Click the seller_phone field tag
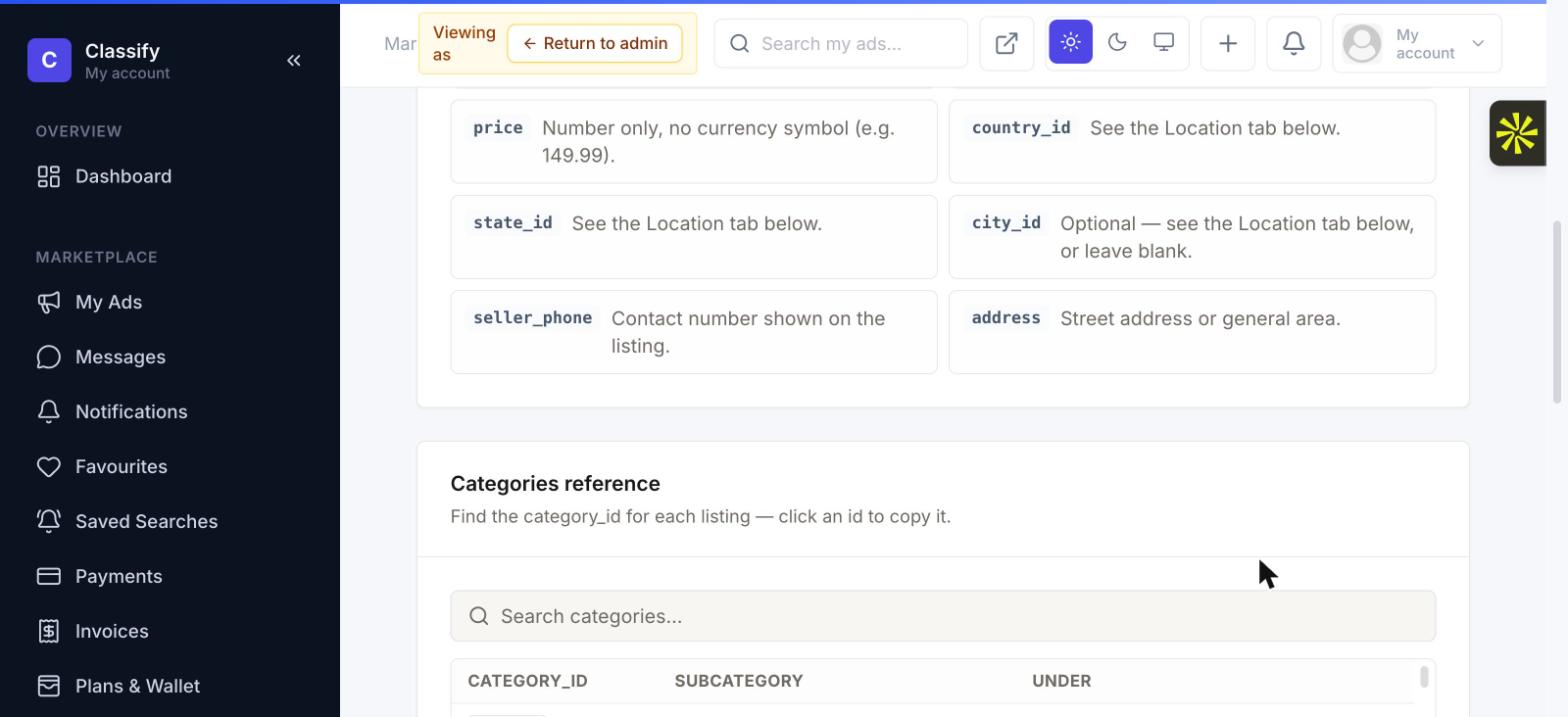Image resolution: width=1568 pixels, height=717 pixels. click(x=533, y=318)
